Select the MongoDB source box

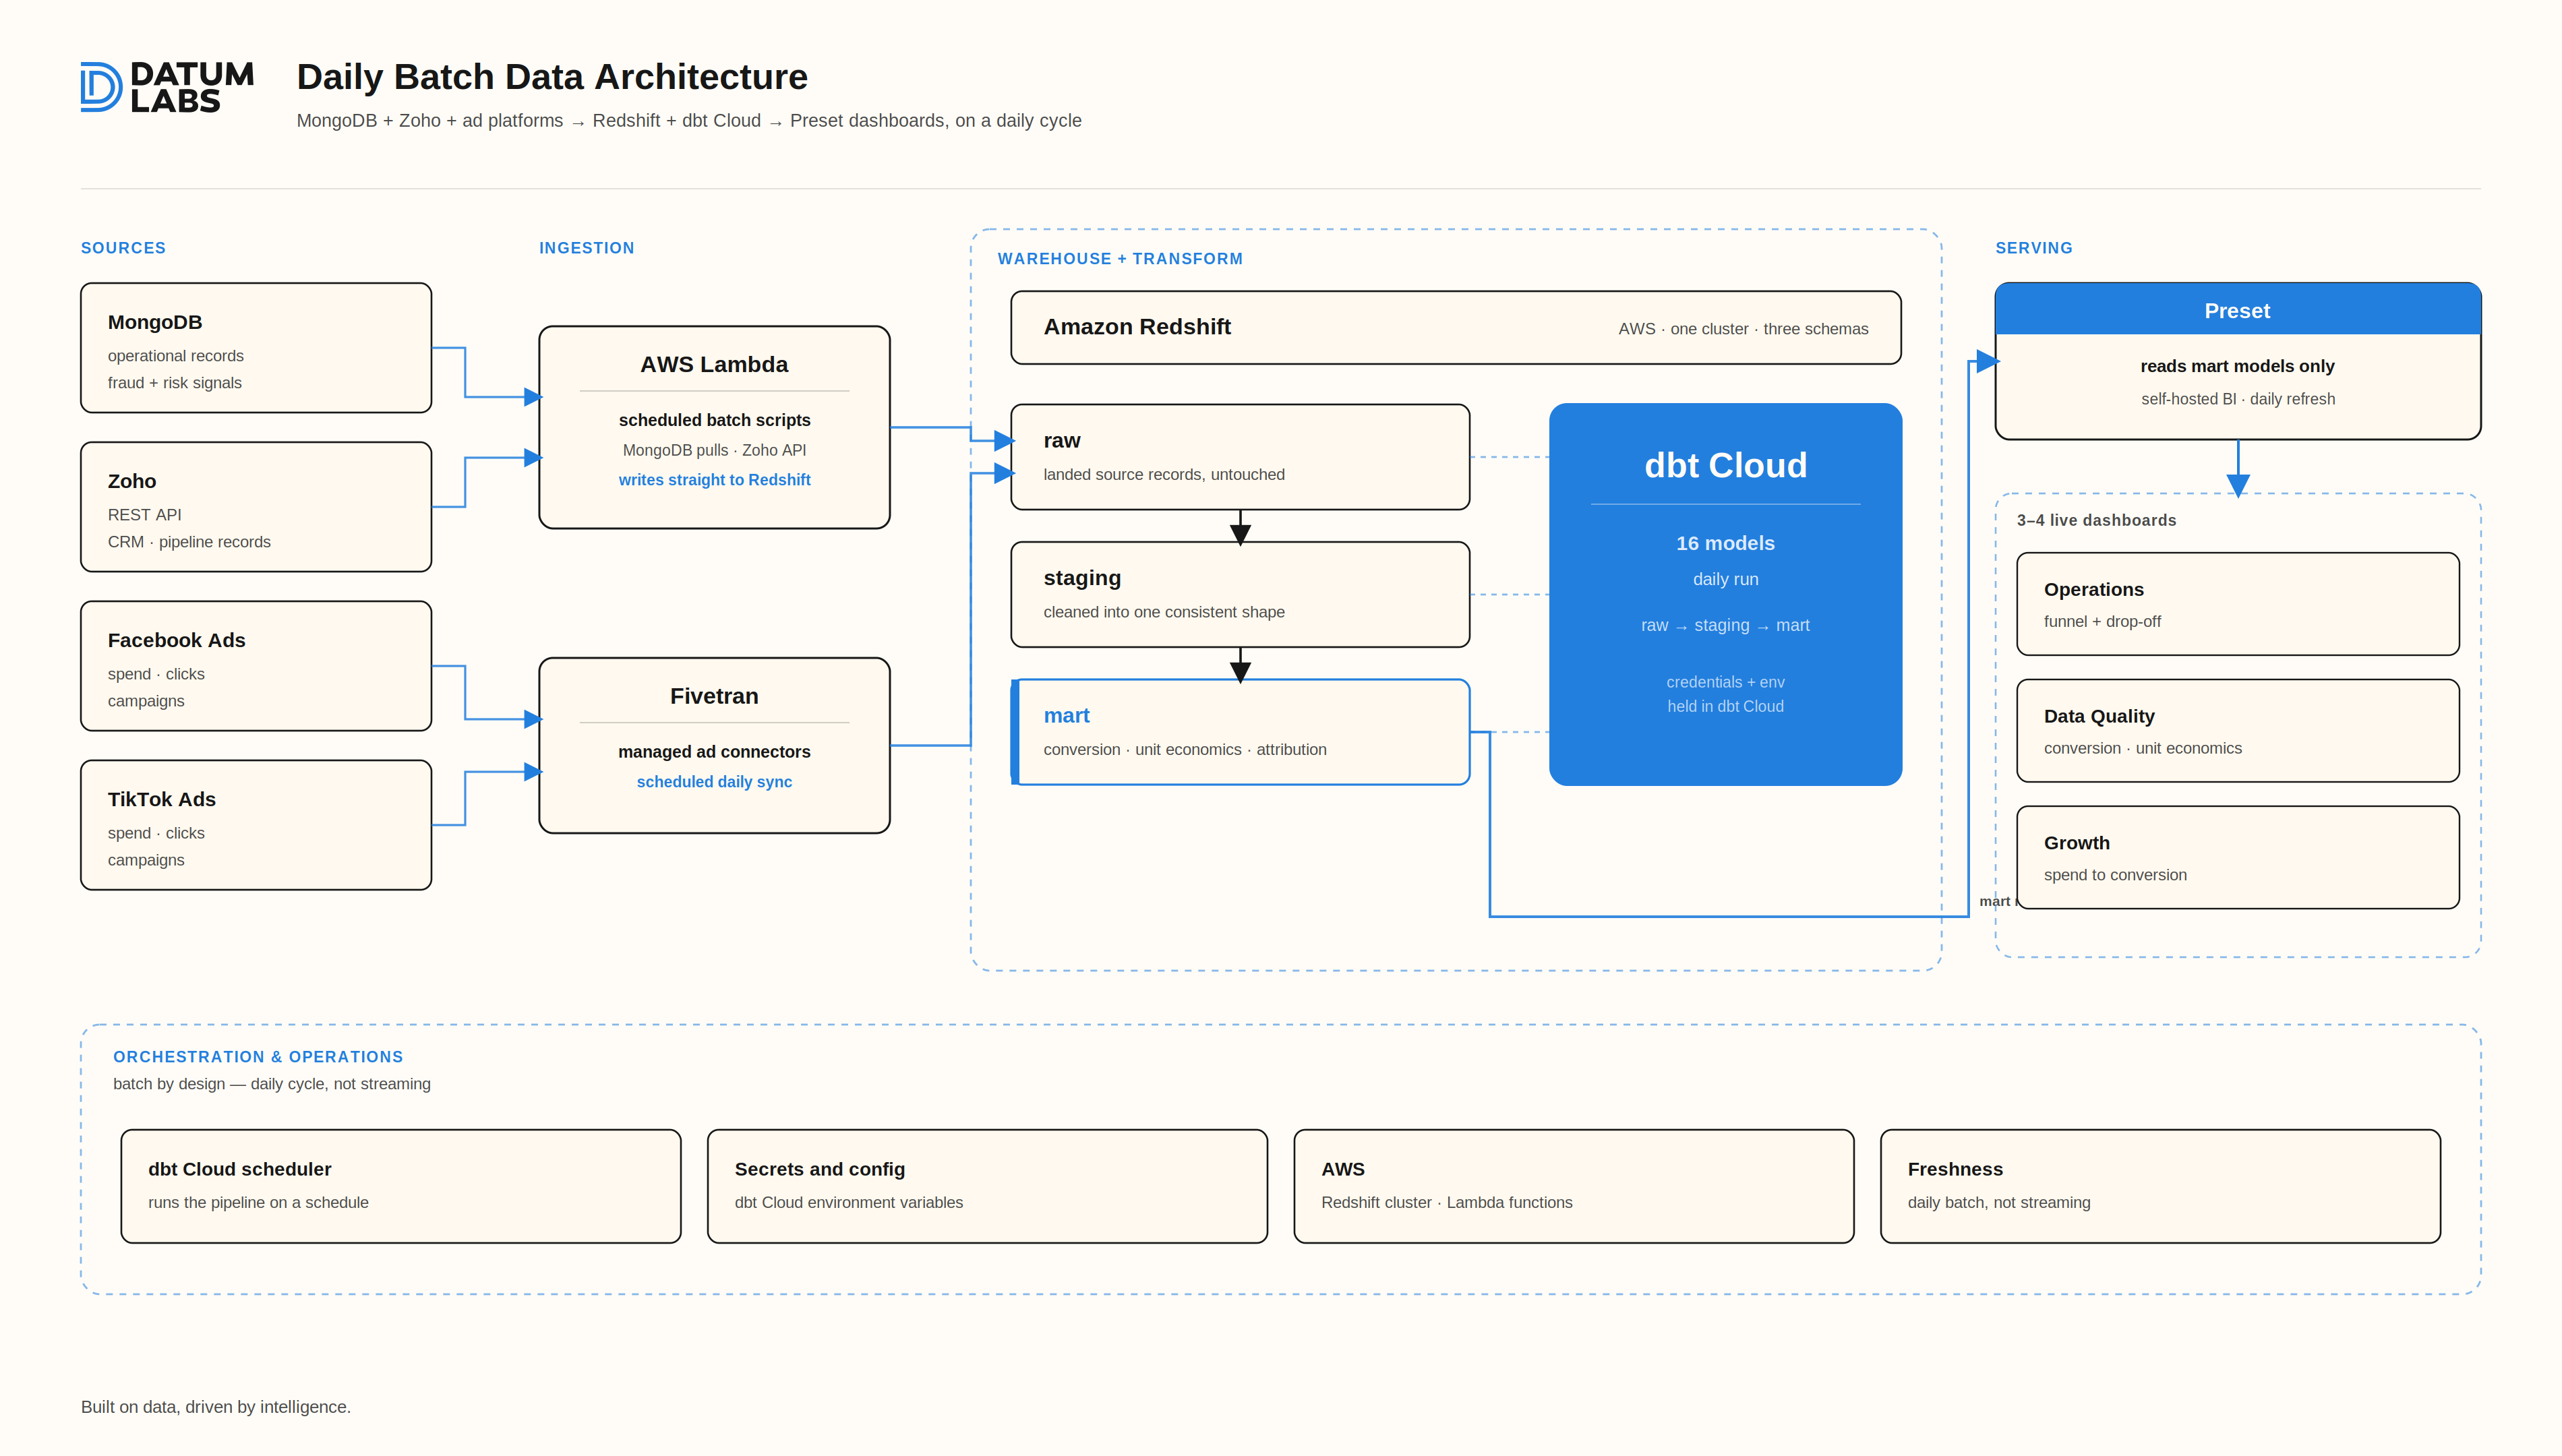[x=256, y=348]
